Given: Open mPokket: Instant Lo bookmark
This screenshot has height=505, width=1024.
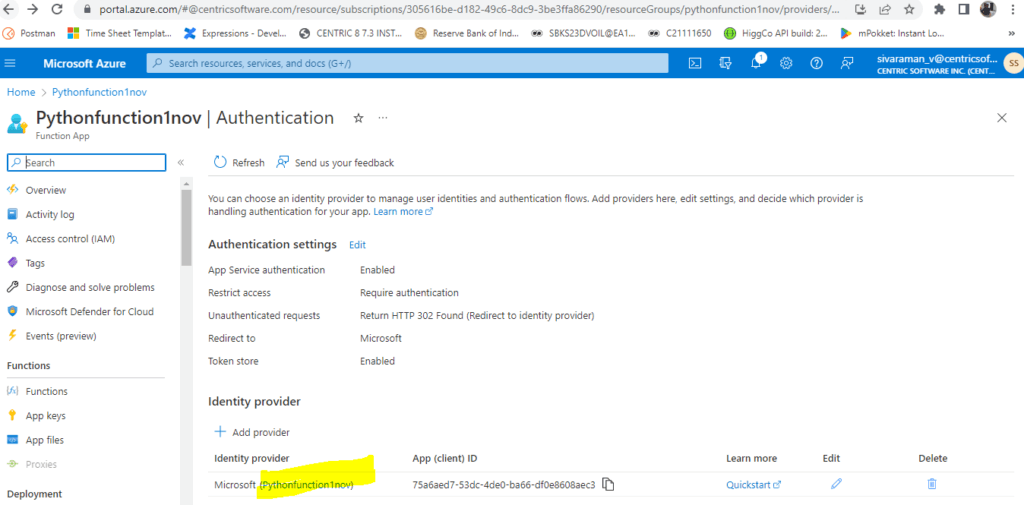Looking at the screenshot, I should (892, 33).
